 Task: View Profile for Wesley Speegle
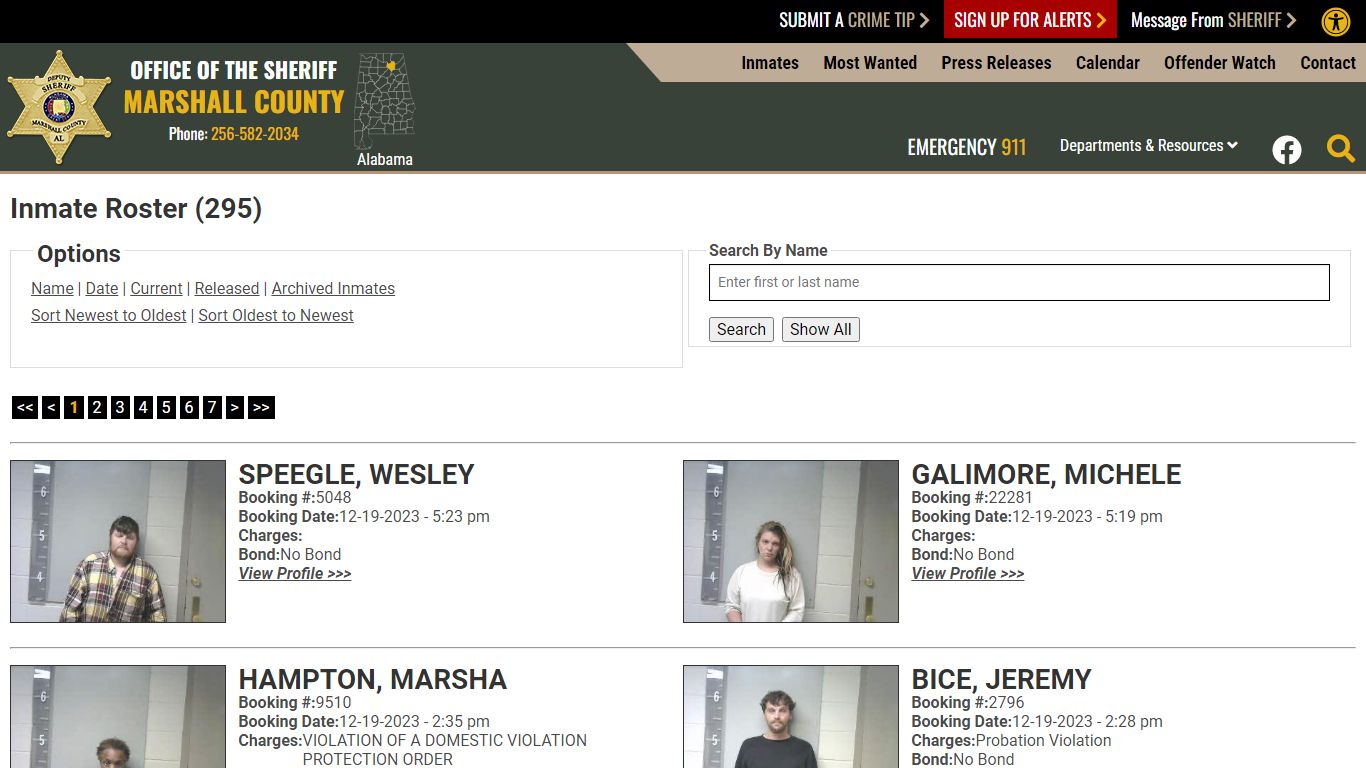pos(295,573)
